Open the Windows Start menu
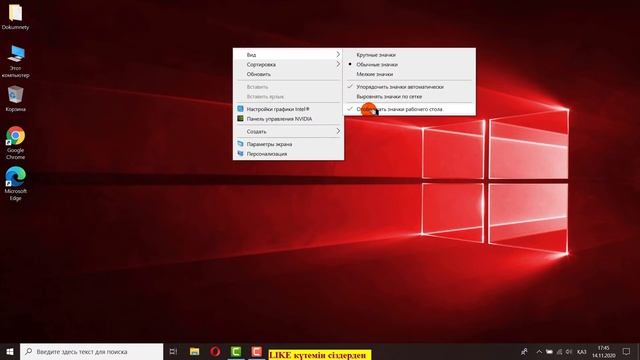The height and width of the screenshot is (360, 640). coord(10,351)
